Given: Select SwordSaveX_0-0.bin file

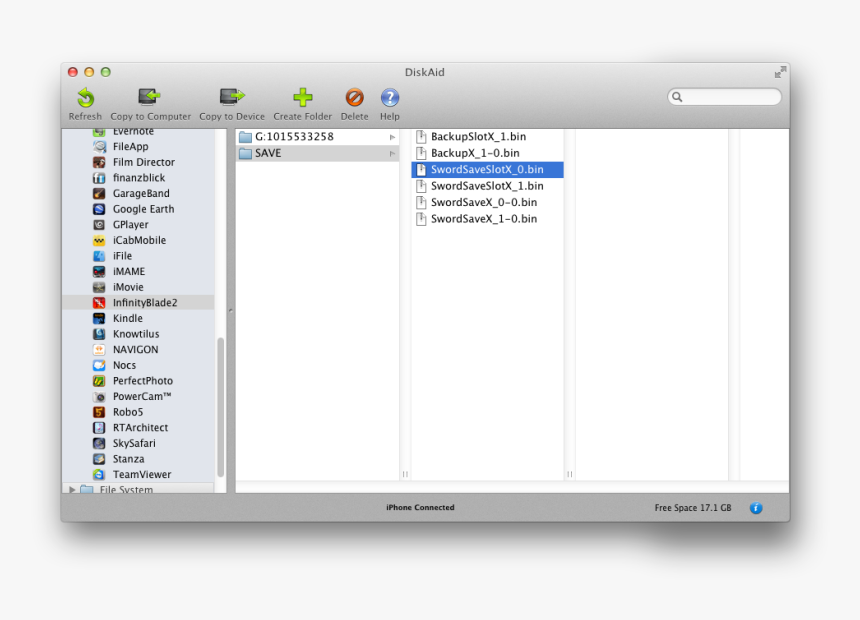Looking at the screenshot, I should 481,202.
